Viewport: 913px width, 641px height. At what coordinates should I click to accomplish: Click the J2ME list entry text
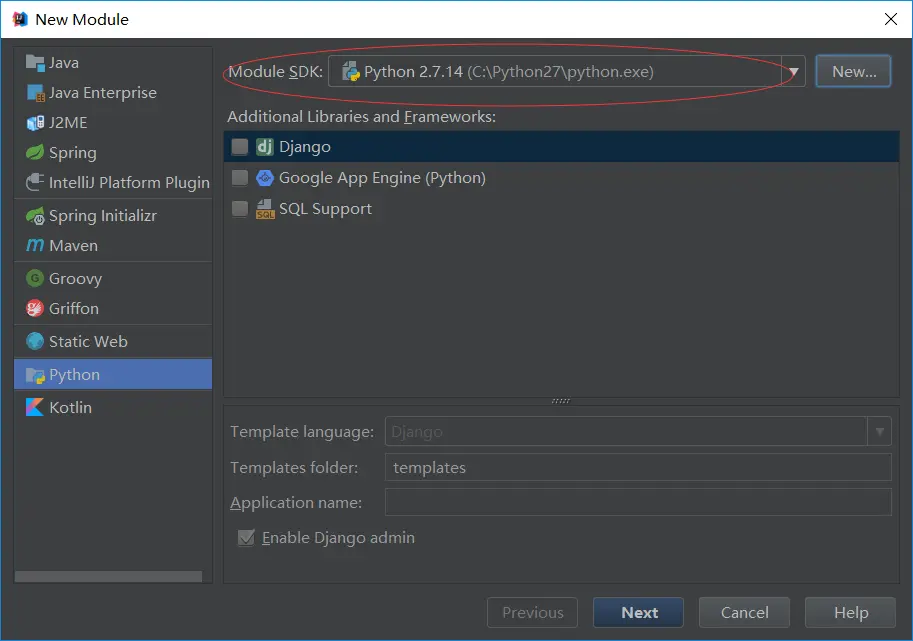[68, 123]
